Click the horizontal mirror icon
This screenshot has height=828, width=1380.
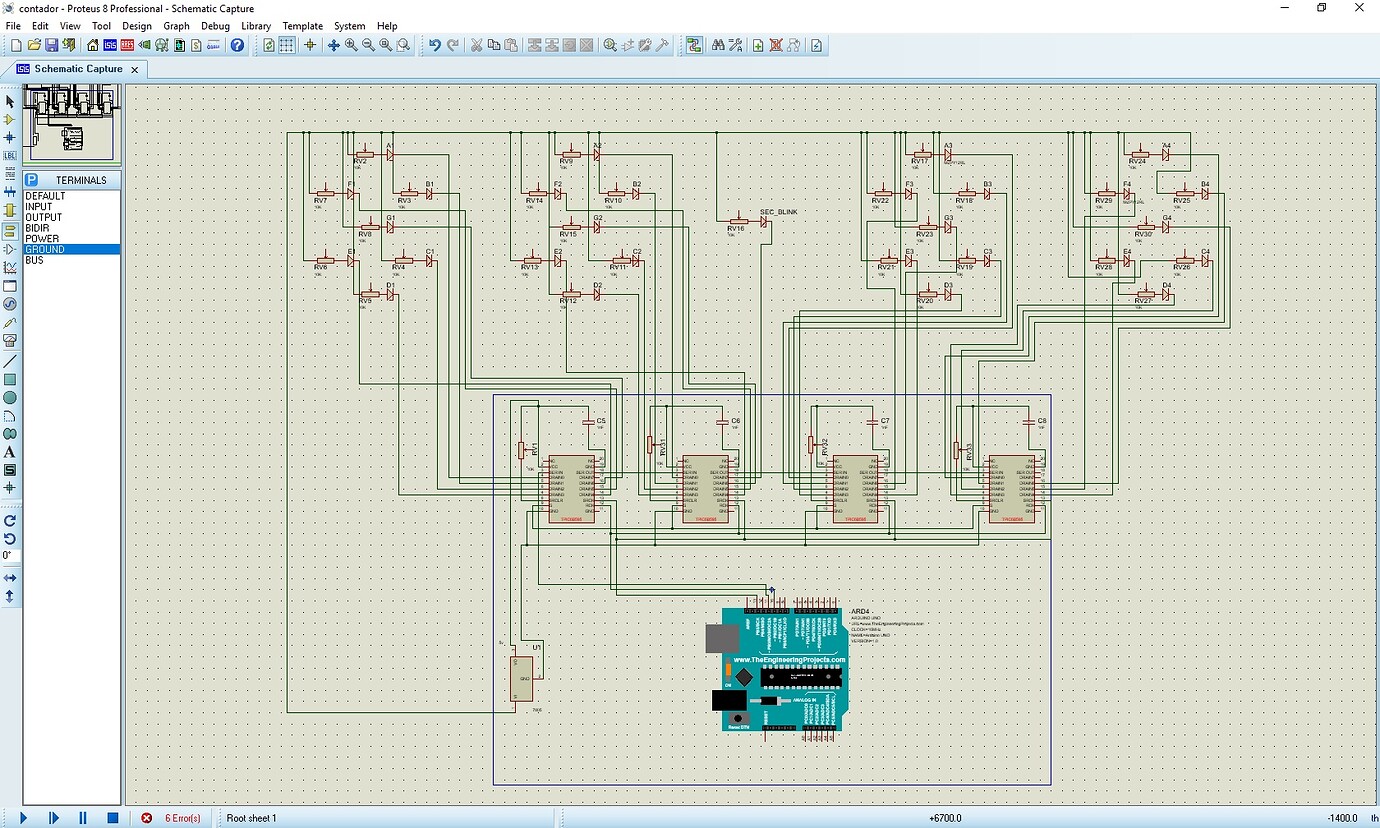pos(10,576)
